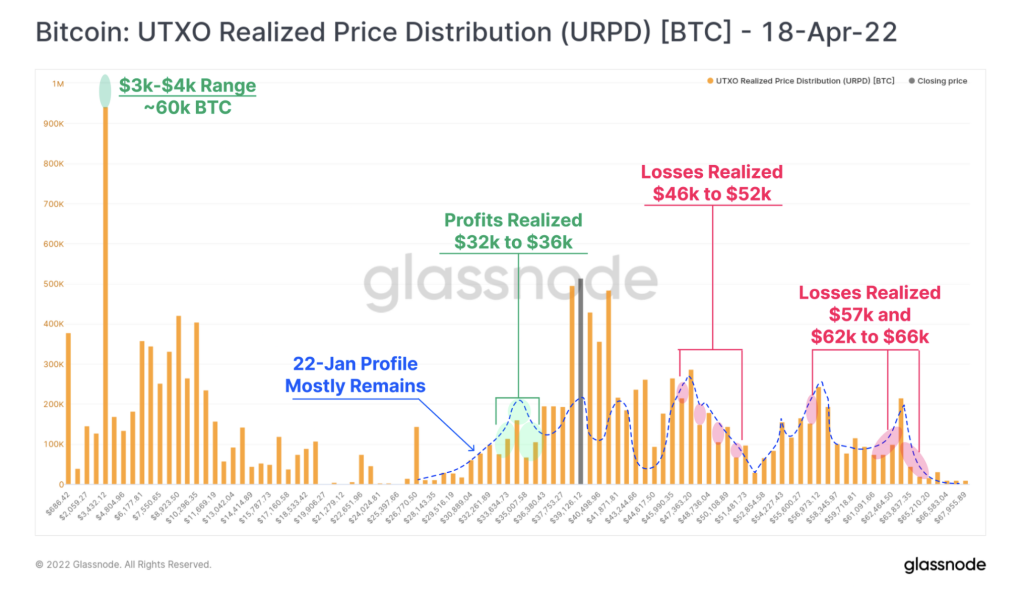This screenshot has width=1024, height=589.
Task: Click the '500K' y-axis label
Action: point(55,284)
